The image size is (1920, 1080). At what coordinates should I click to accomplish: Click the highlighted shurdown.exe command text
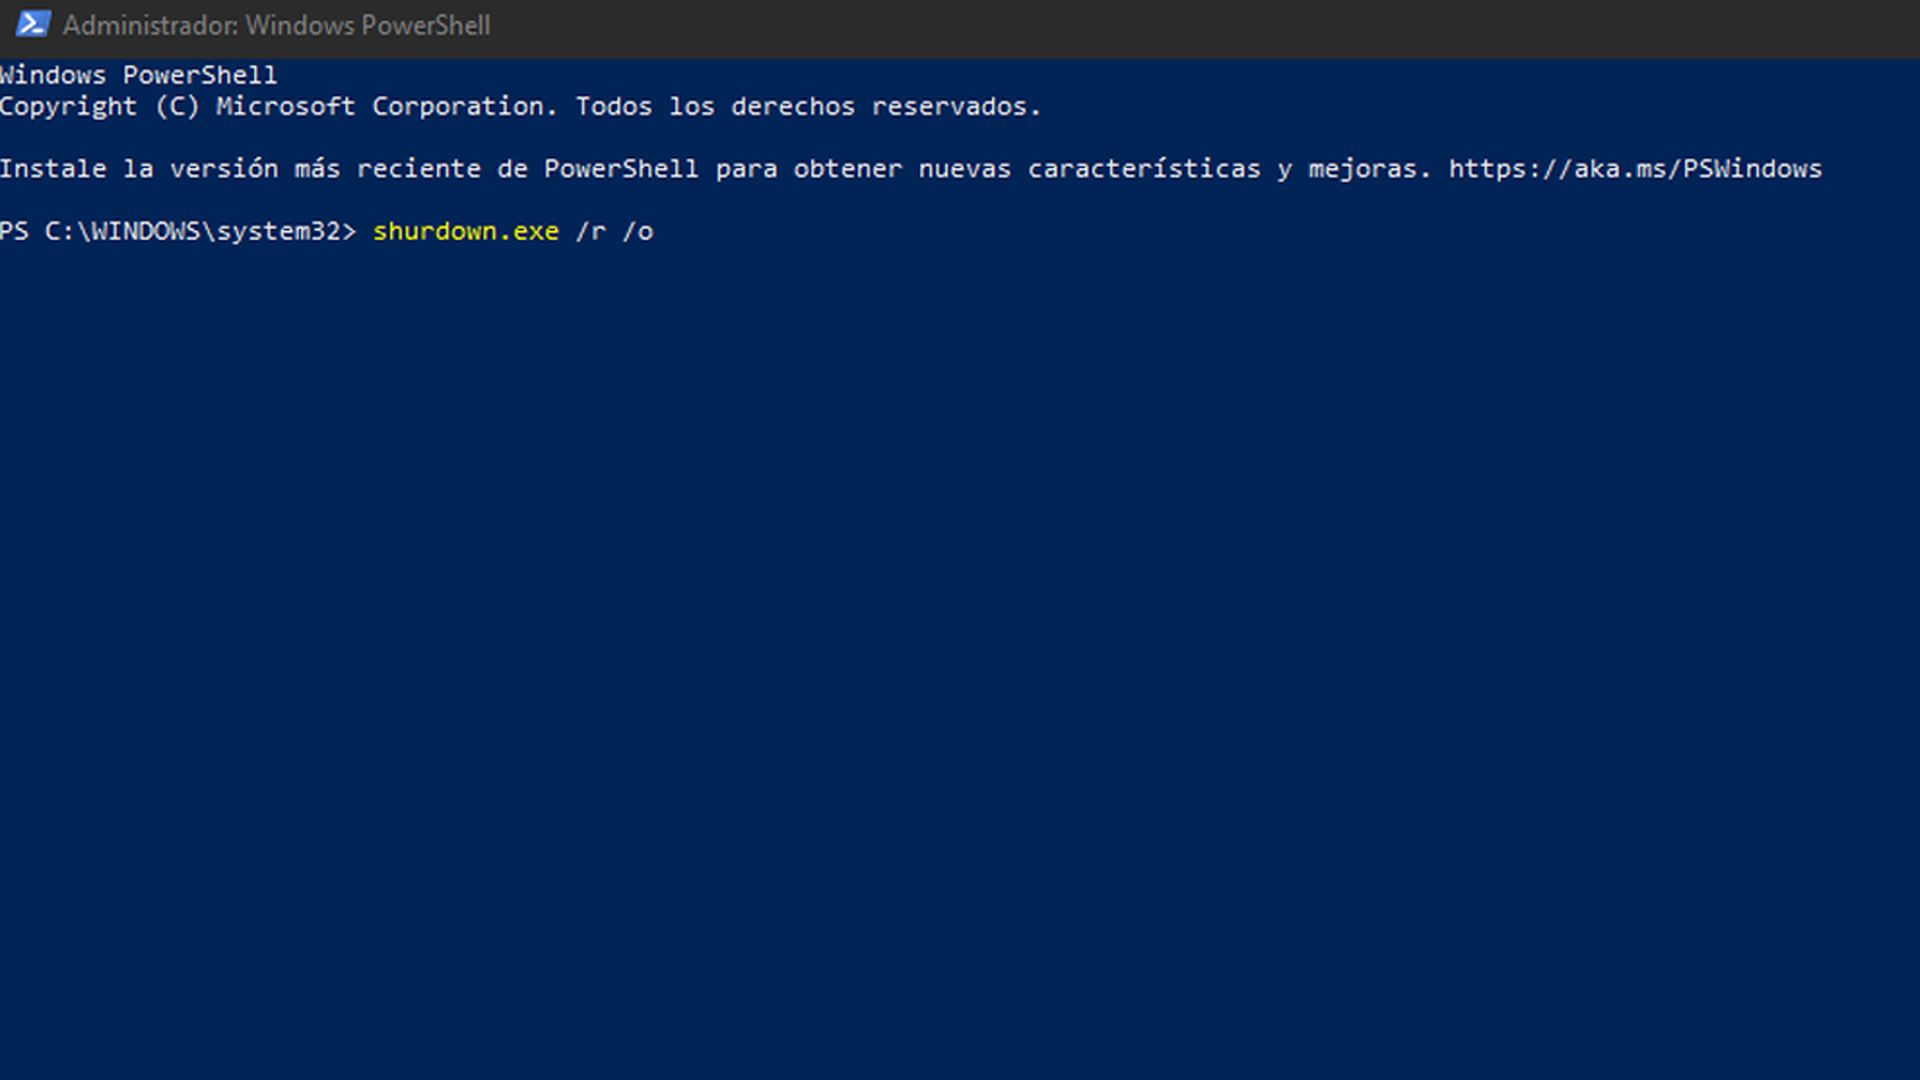(466, 231)
